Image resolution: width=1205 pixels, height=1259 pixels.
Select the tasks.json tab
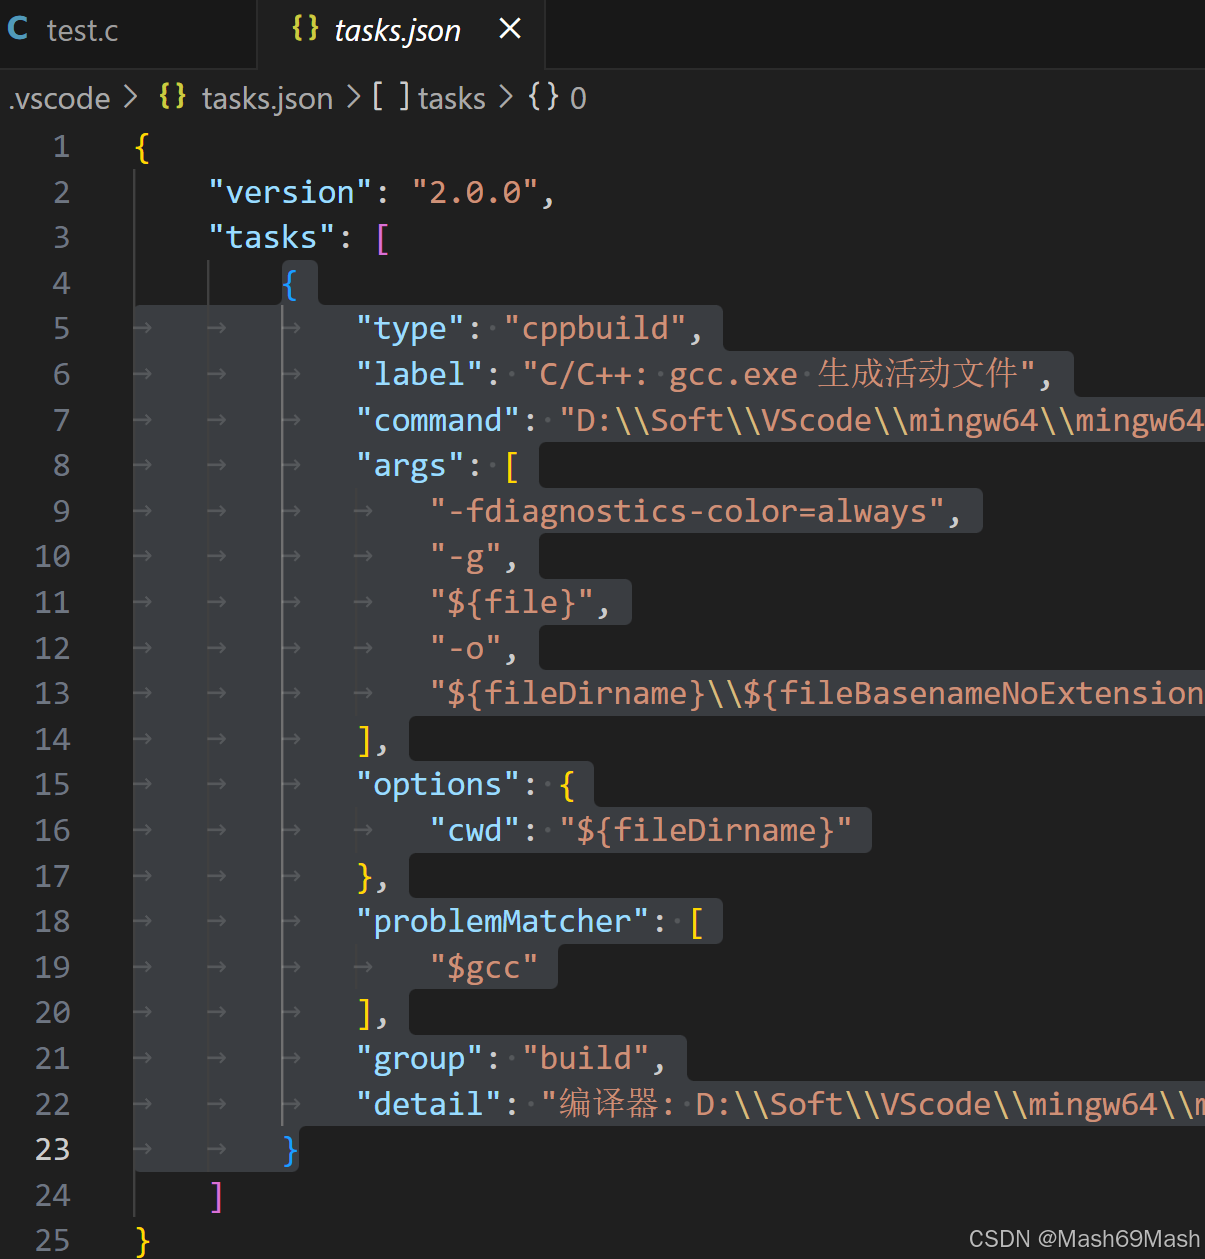pos(397,30)
